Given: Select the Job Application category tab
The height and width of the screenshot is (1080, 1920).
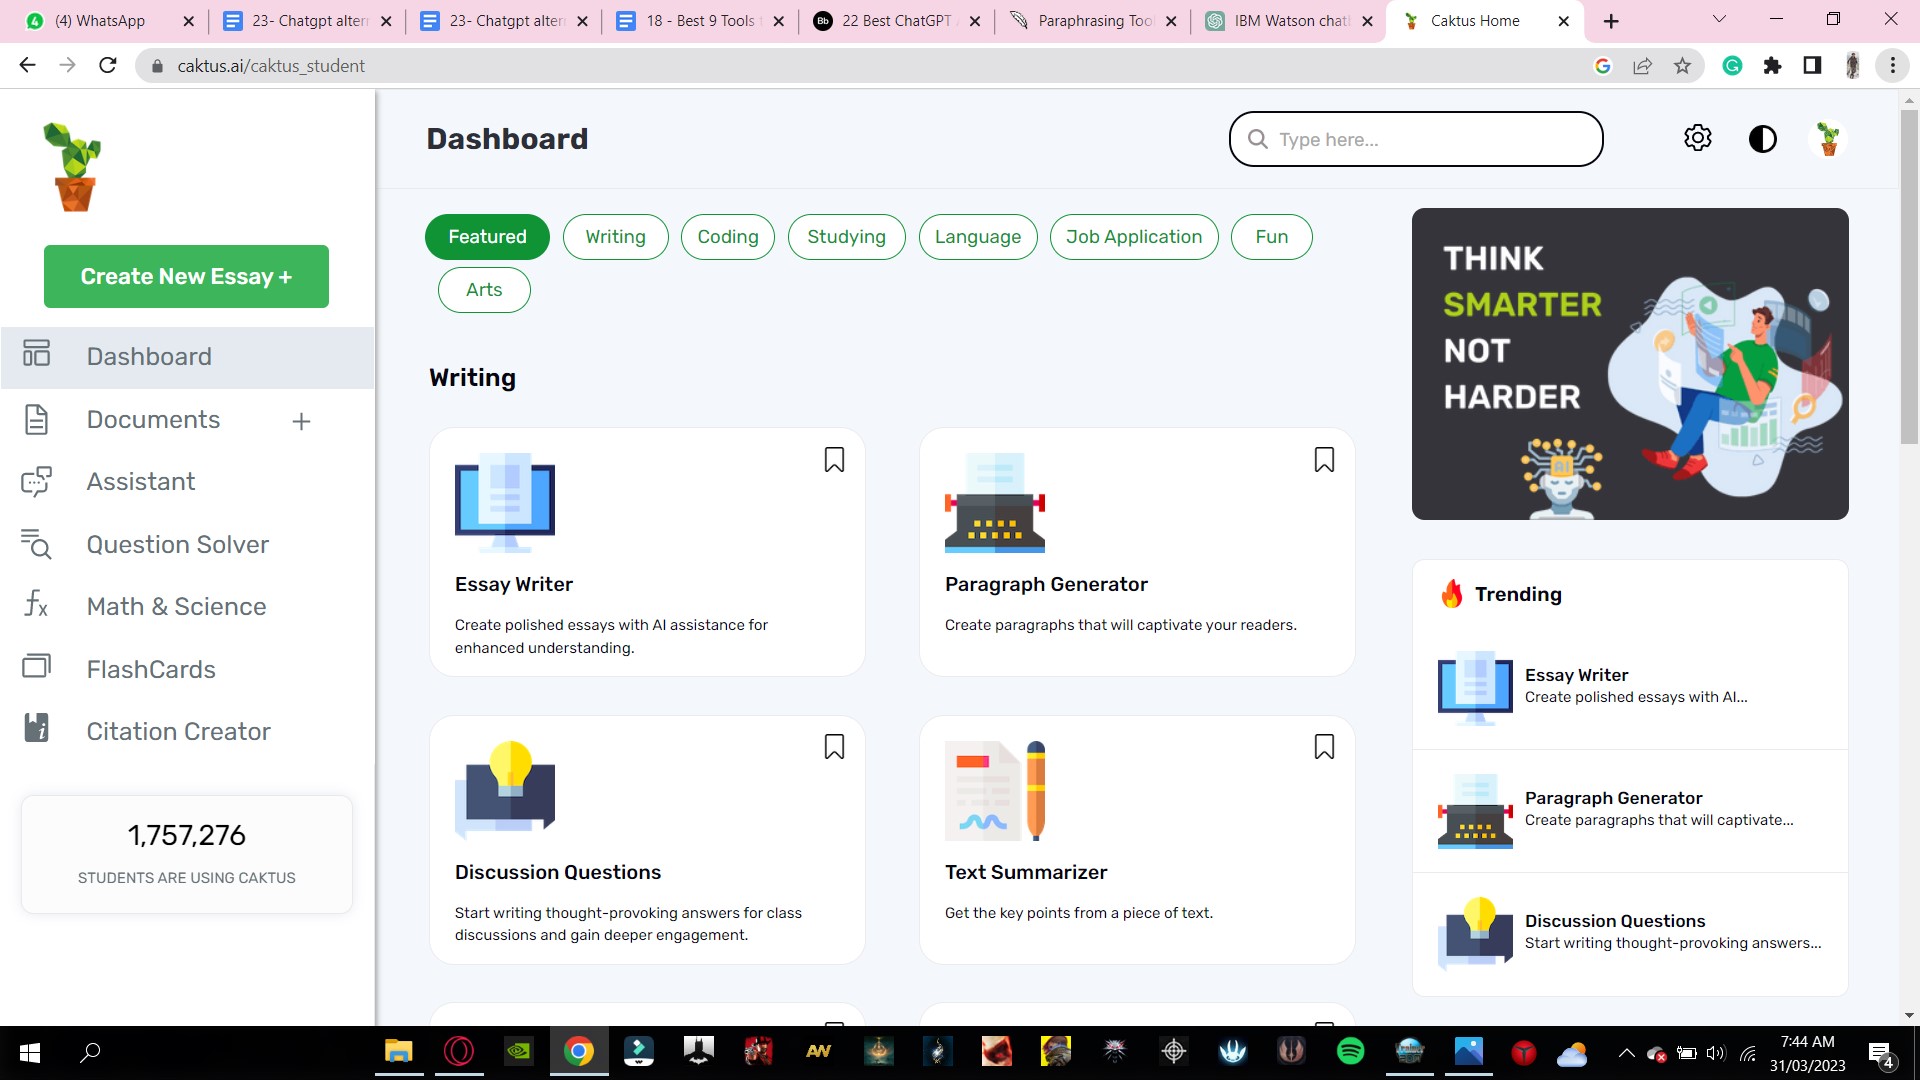Looking at the screenshot, I should pos(1133,237).
